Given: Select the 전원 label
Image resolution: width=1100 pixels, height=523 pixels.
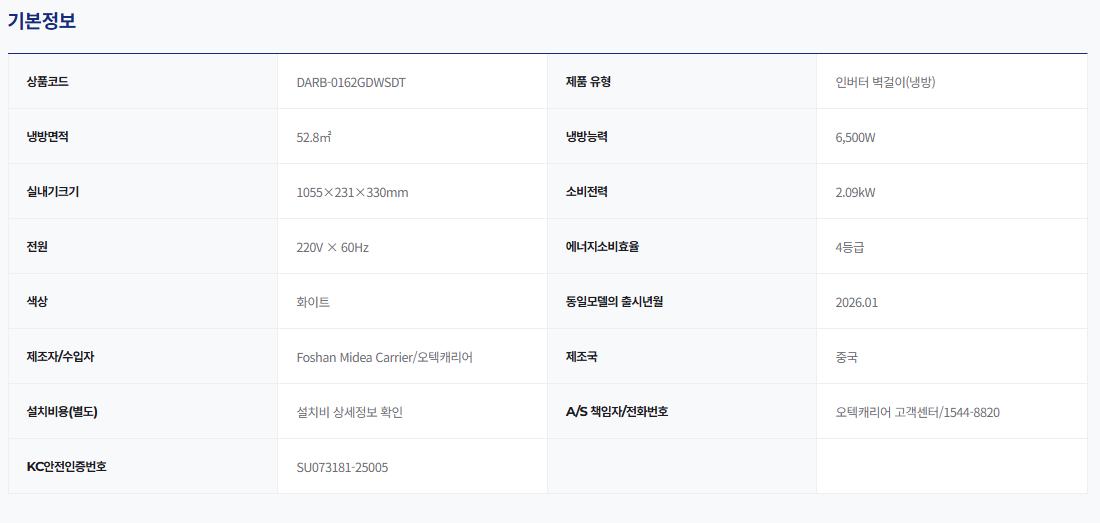Looking at the screenshot, I should pyautogui.click(x=36, y=247).
